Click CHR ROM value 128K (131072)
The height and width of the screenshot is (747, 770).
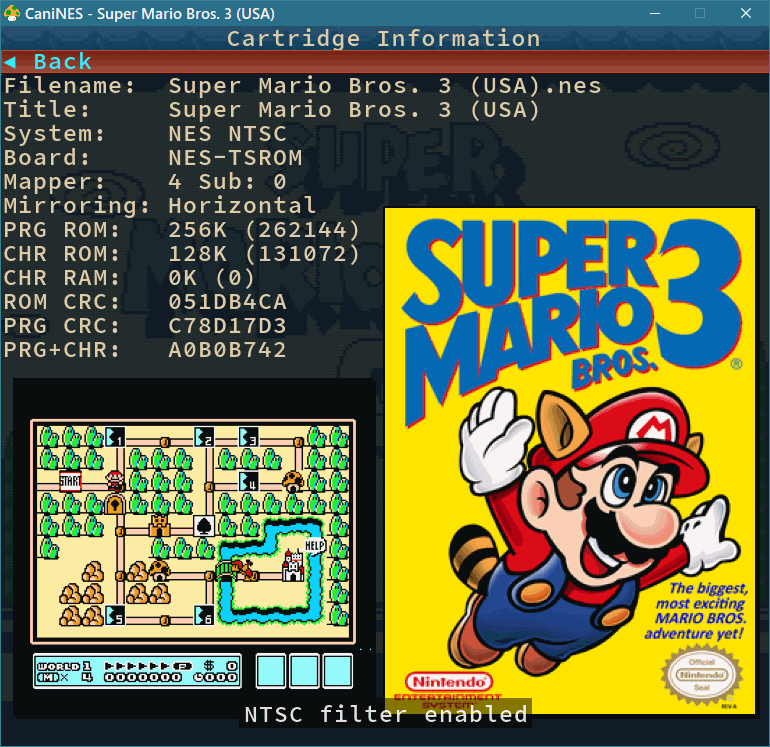coord(264,254)
